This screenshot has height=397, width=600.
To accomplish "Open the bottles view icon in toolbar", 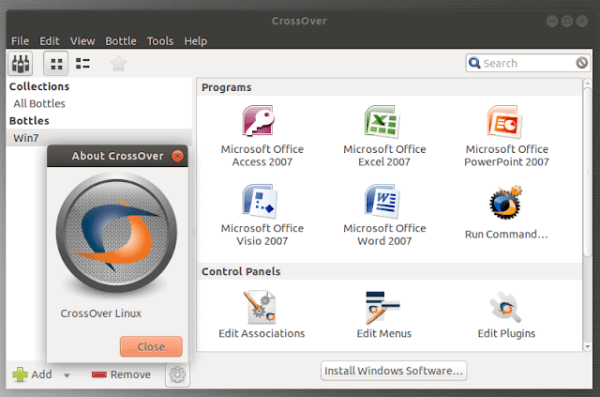I will tap(21, 63).
